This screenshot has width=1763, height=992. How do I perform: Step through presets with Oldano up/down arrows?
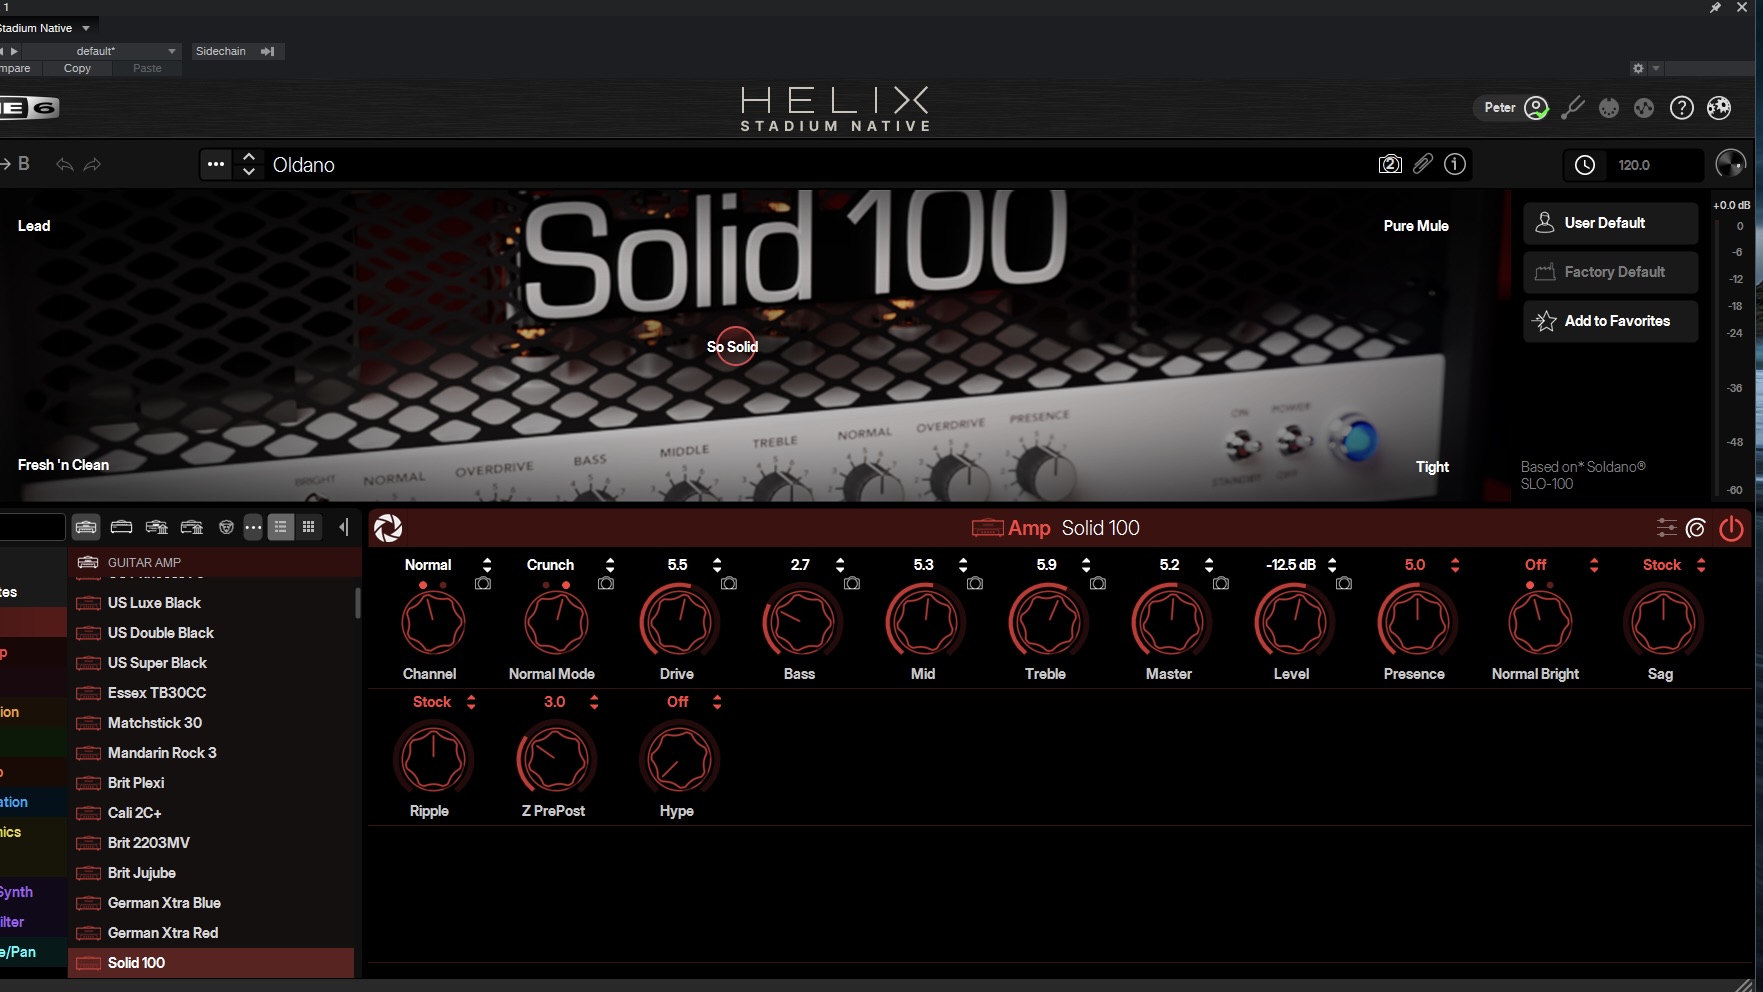(249, 164)
